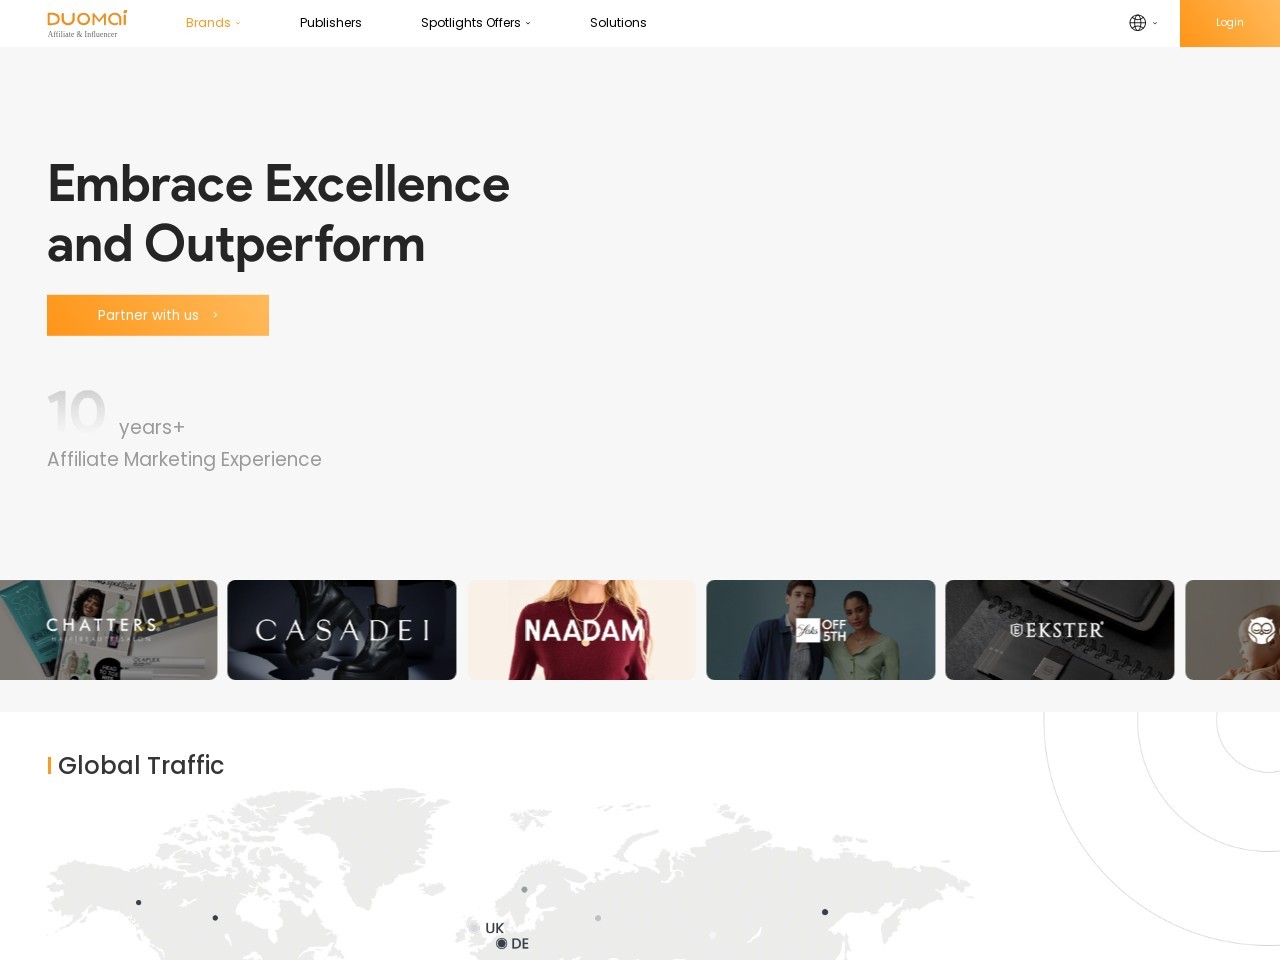Click the westernmost North America map dot
This screenshot has height=960, width=1280.
click(138, 902)
